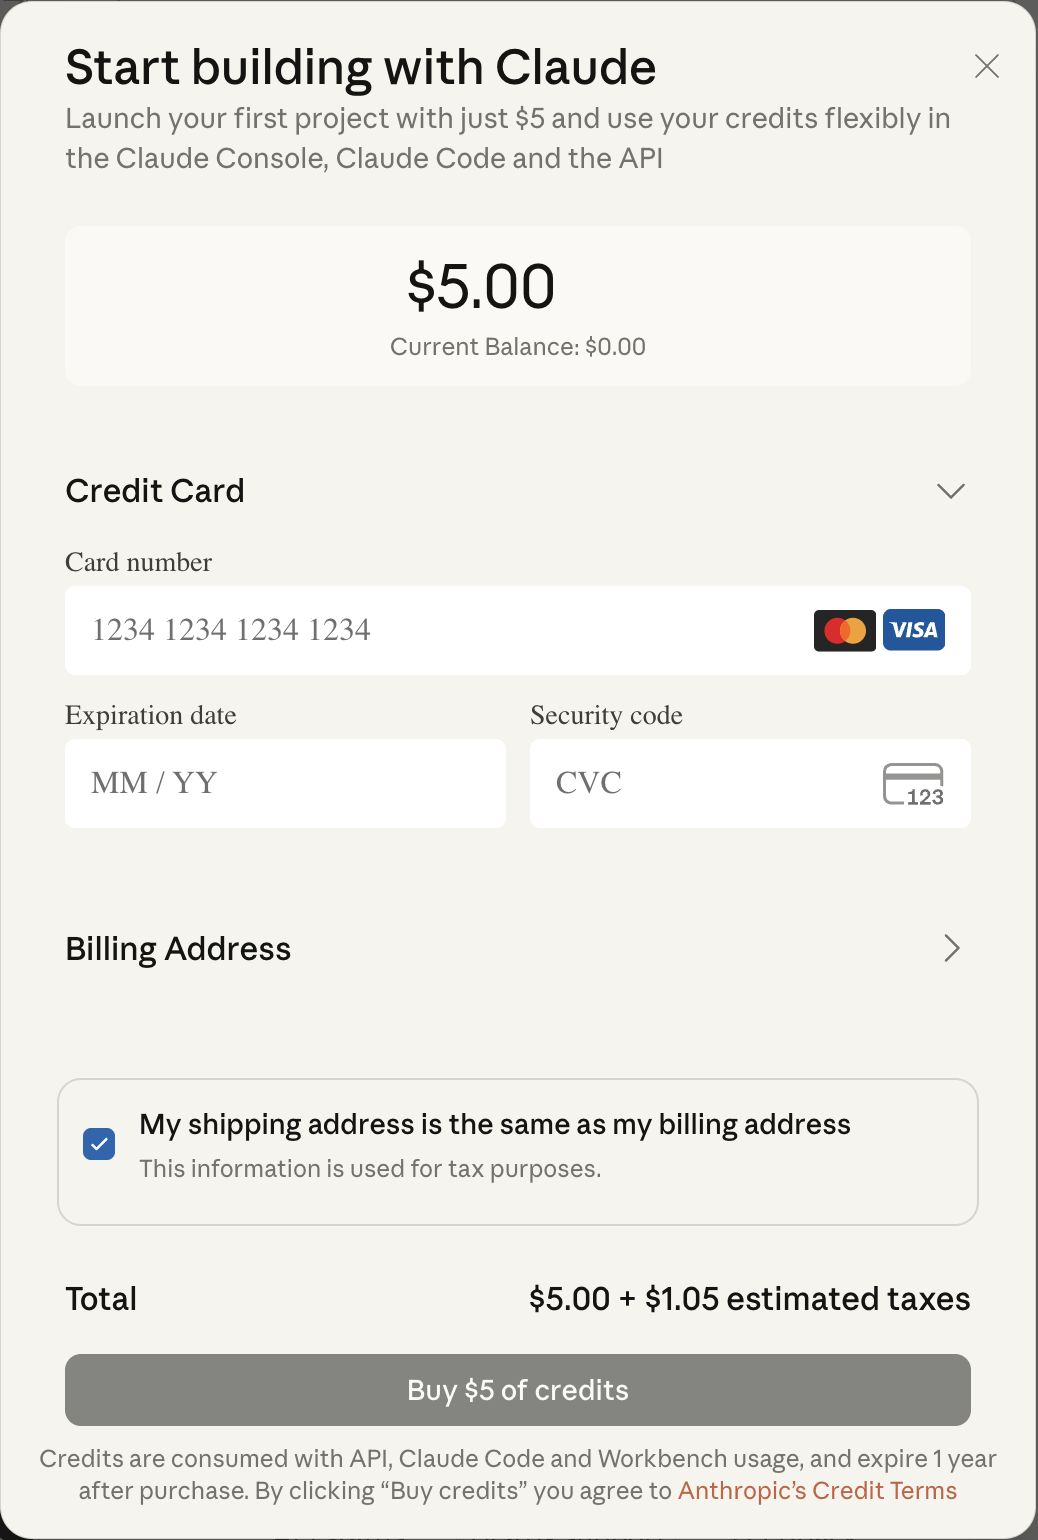Edit the $5.00 credit amount
This screenshot has width=1038, height=1540.
[x=481, y=287]
